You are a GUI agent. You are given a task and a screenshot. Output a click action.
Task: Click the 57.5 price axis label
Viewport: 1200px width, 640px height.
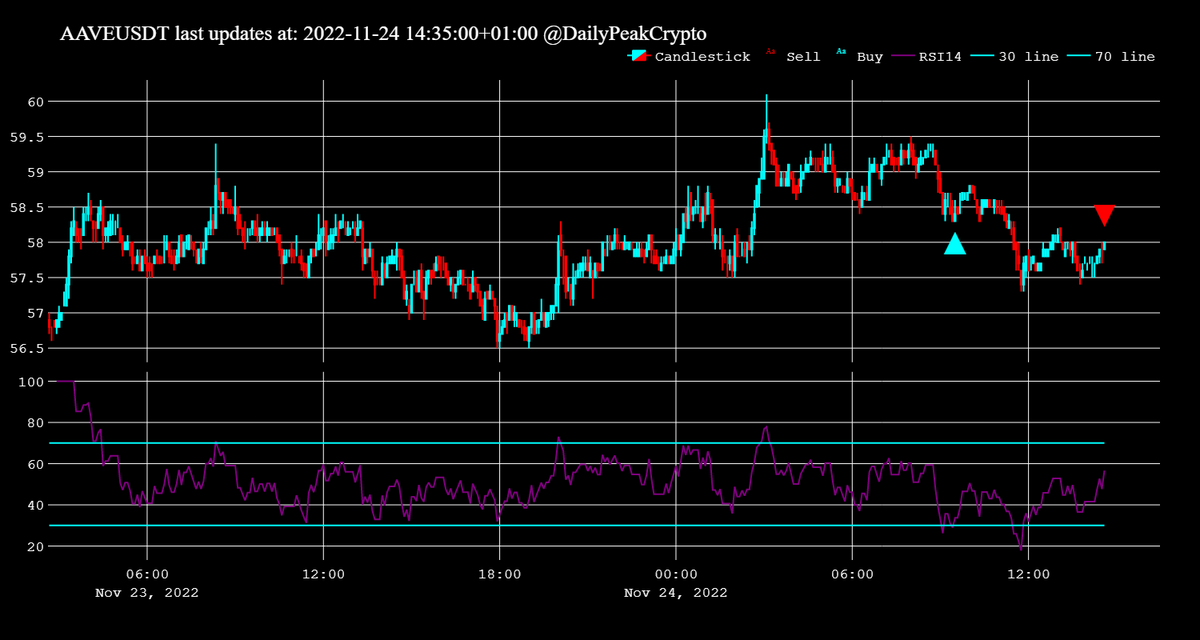26,278
